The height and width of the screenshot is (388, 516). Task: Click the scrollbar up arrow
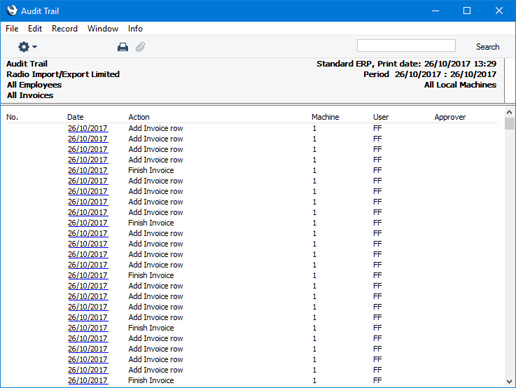[509, 112]
